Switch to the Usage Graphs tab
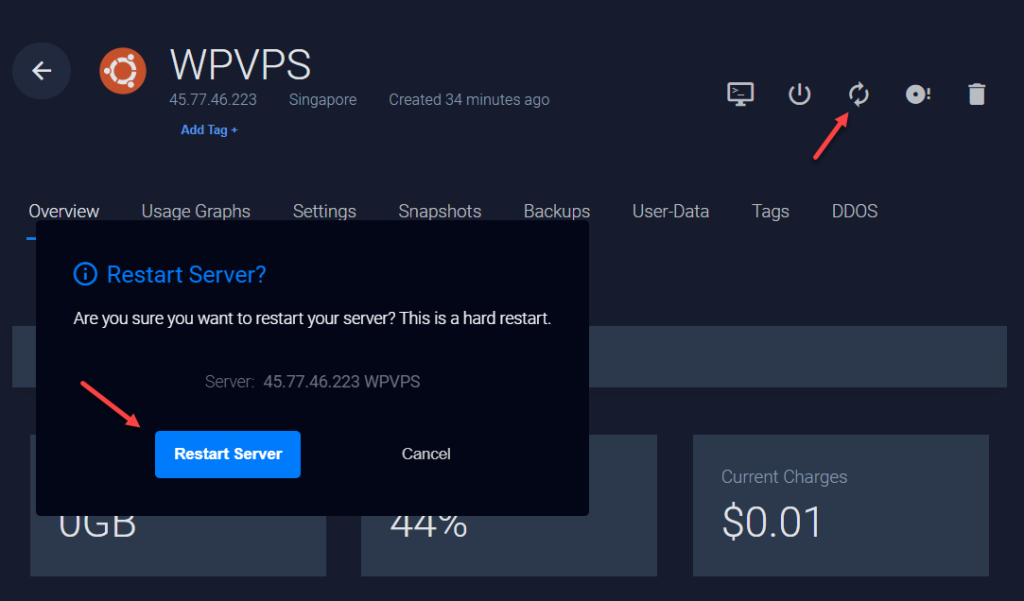1024x601 pixels. click(196, 211)
